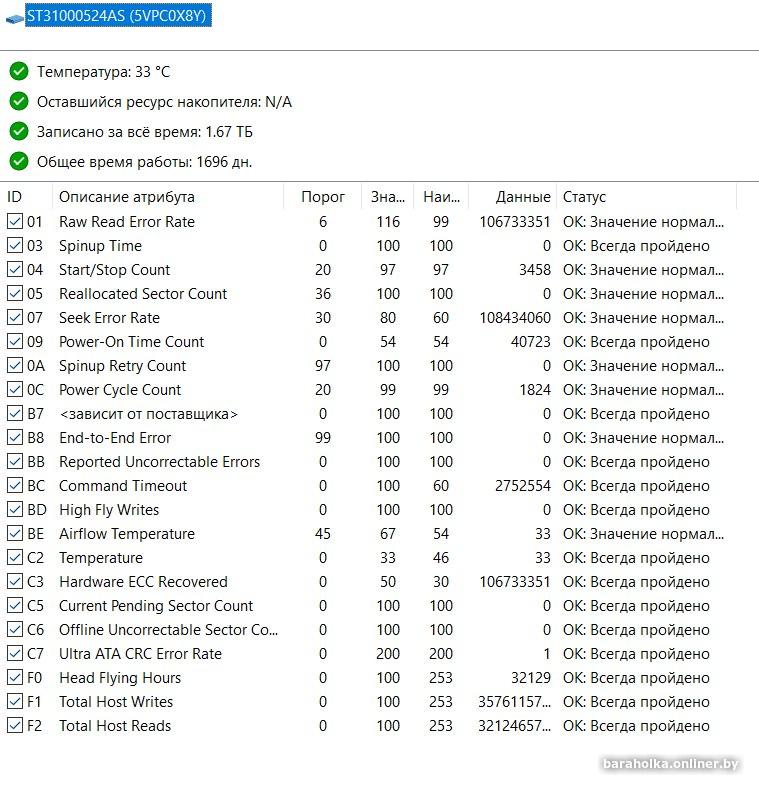Uncheck the F1 Total Host Writes checkbox
Image resolution: width=759 pixels, height=785 pixels.
(x=15, y=702)
